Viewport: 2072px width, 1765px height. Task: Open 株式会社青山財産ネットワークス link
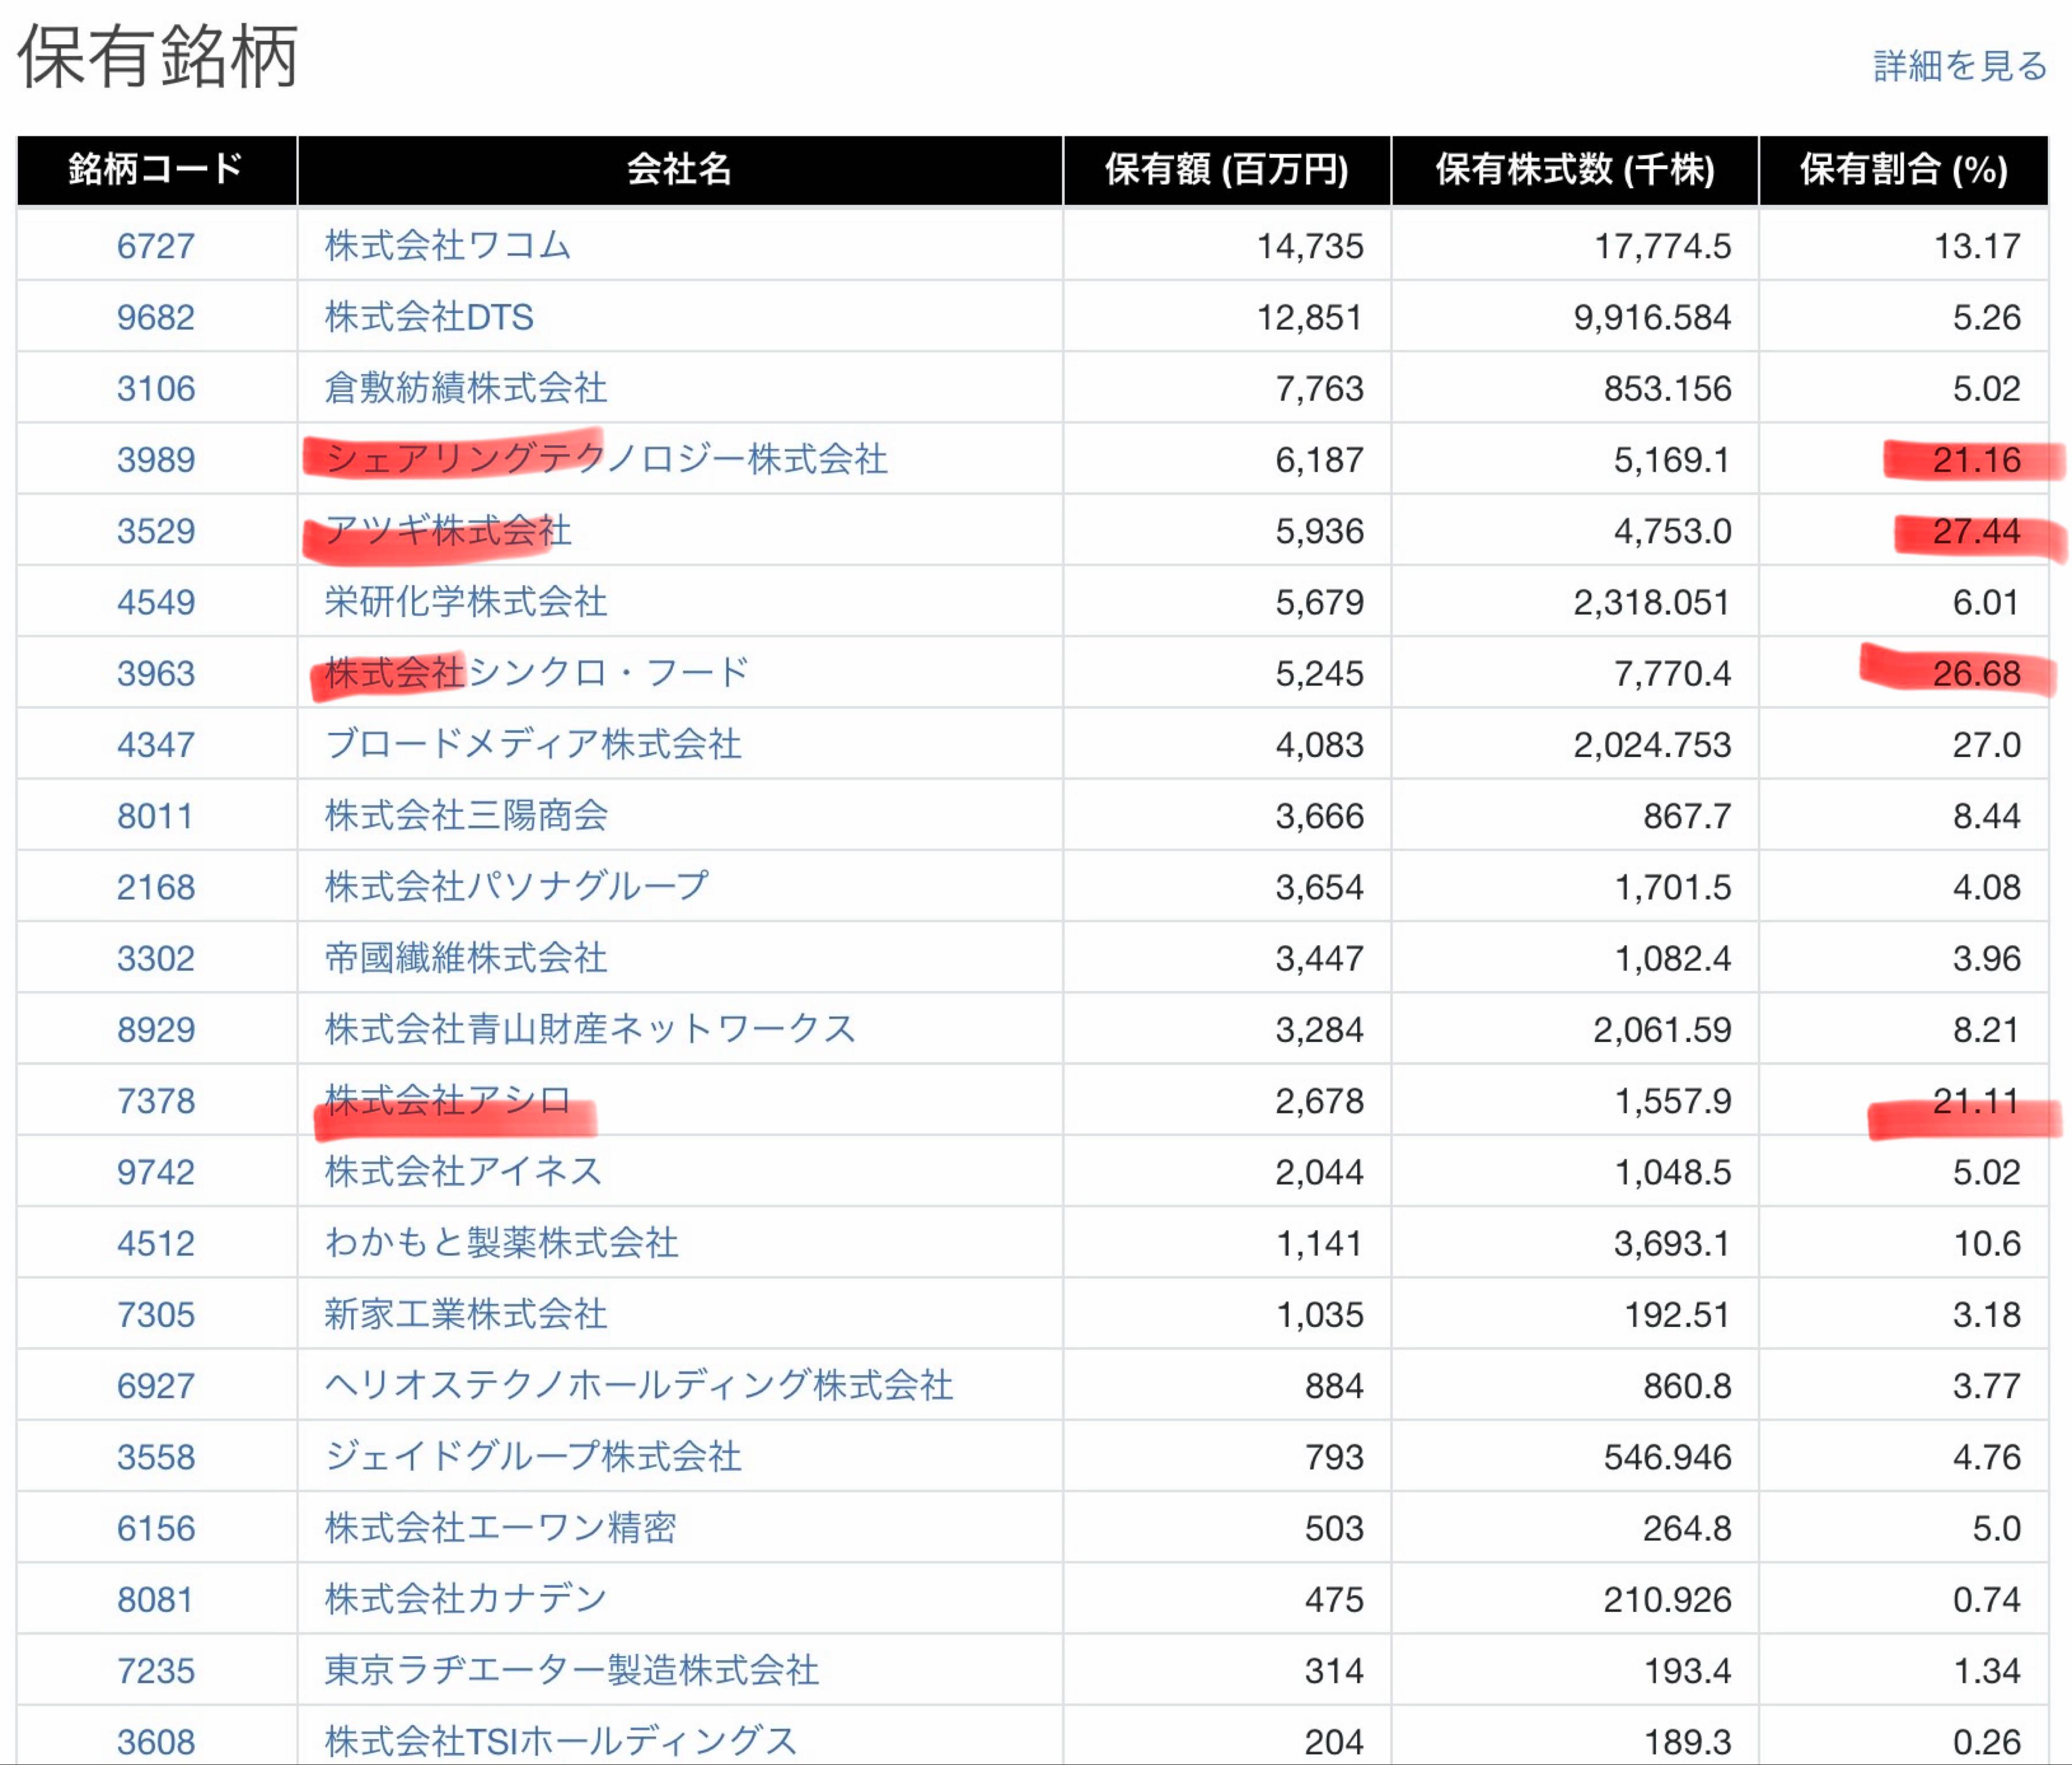[590, 1029]
